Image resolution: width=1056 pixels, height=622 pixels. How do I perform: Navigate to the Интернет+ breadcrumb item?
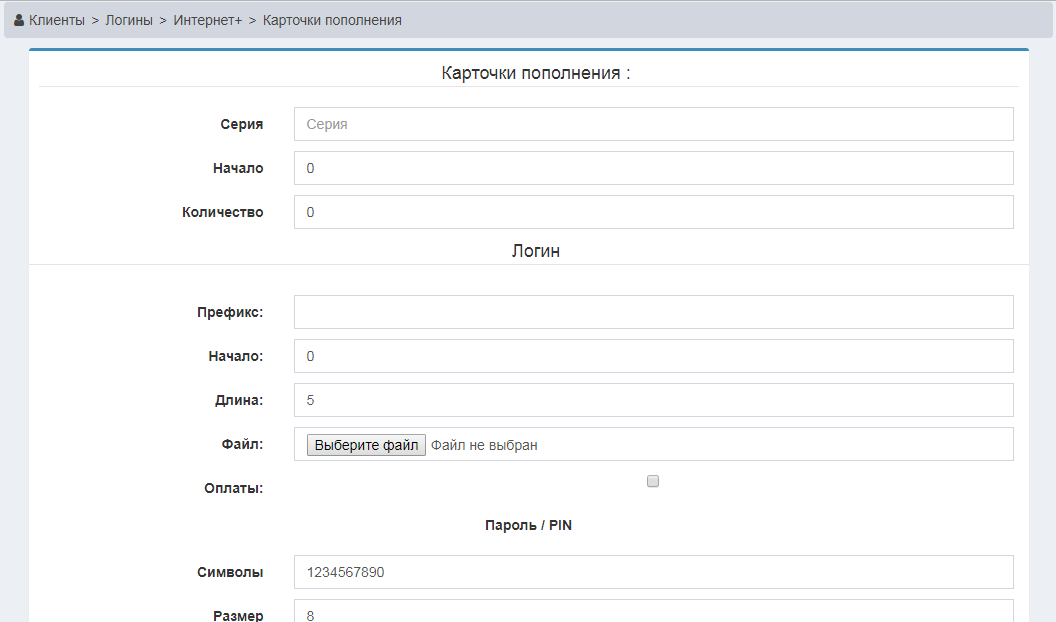click(208, 20)
